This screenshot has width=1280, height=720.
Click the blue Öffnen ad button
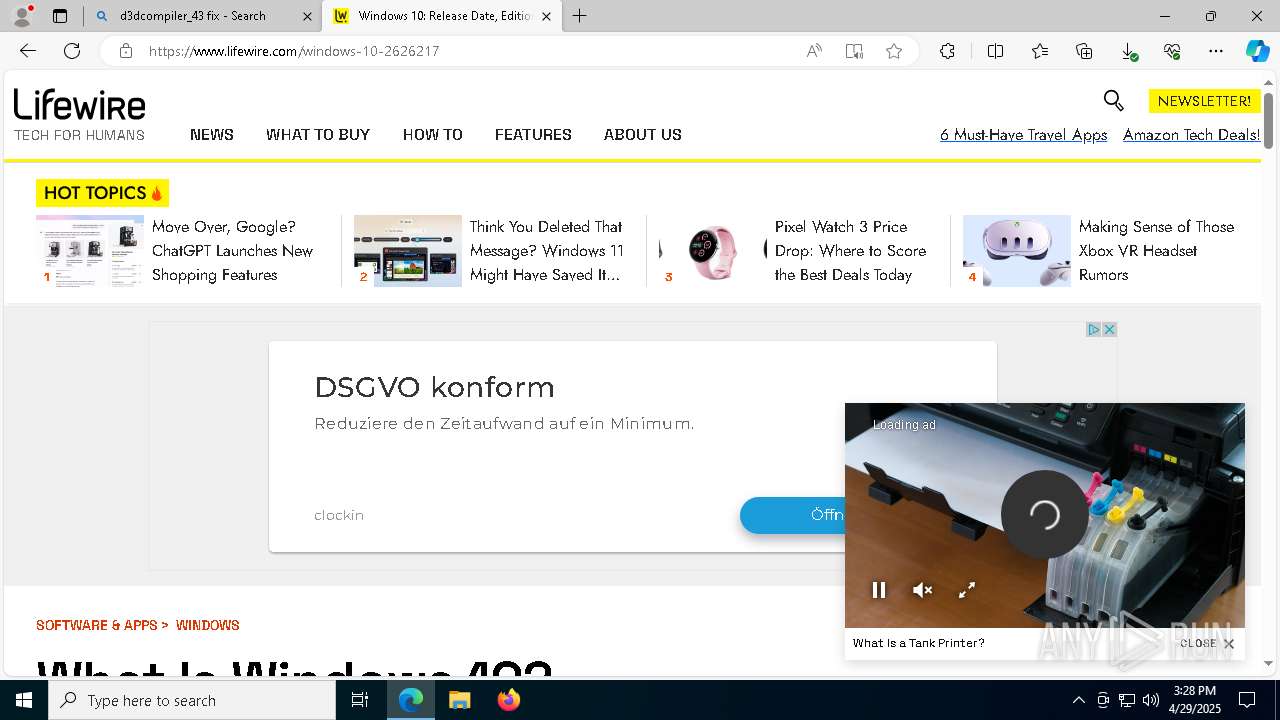[793, 515]
